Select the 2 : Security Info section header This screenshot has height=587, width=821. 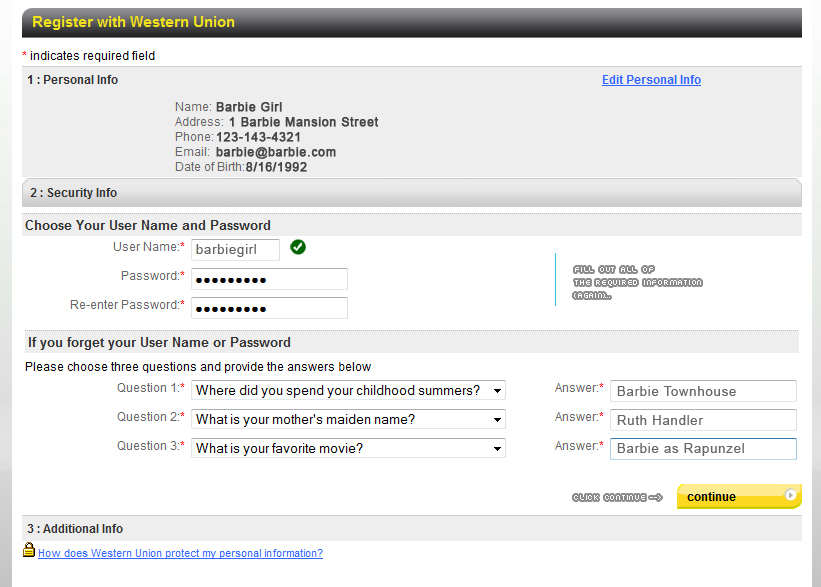click(x=412, y=193)
